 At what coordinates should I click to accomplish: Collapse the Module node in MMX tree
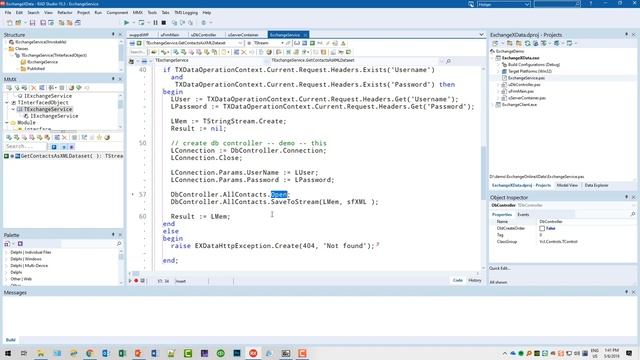tap(7, 122)
